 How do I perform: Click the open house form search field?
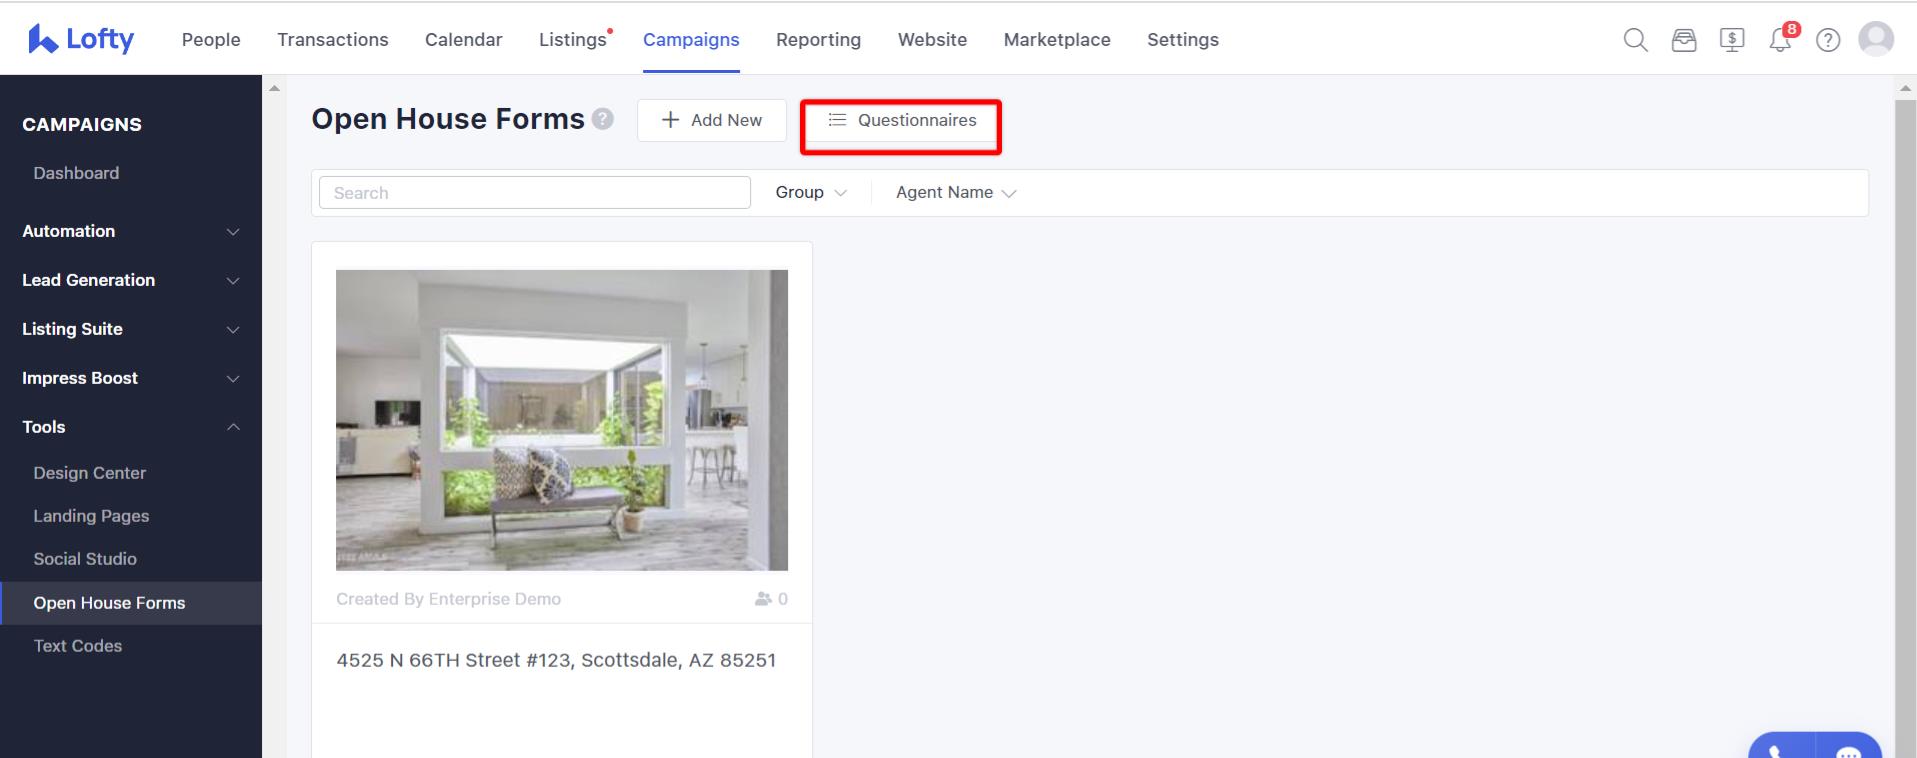pyautogui.click(x=535, y=193)
